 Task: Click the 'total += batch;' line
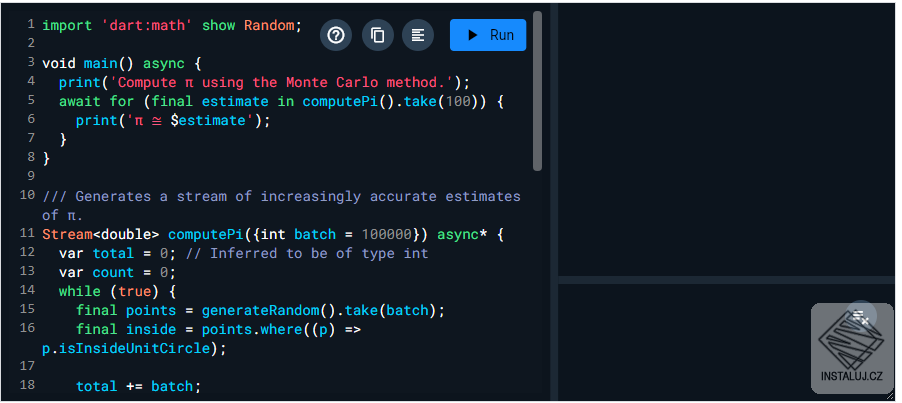point(139,386)
